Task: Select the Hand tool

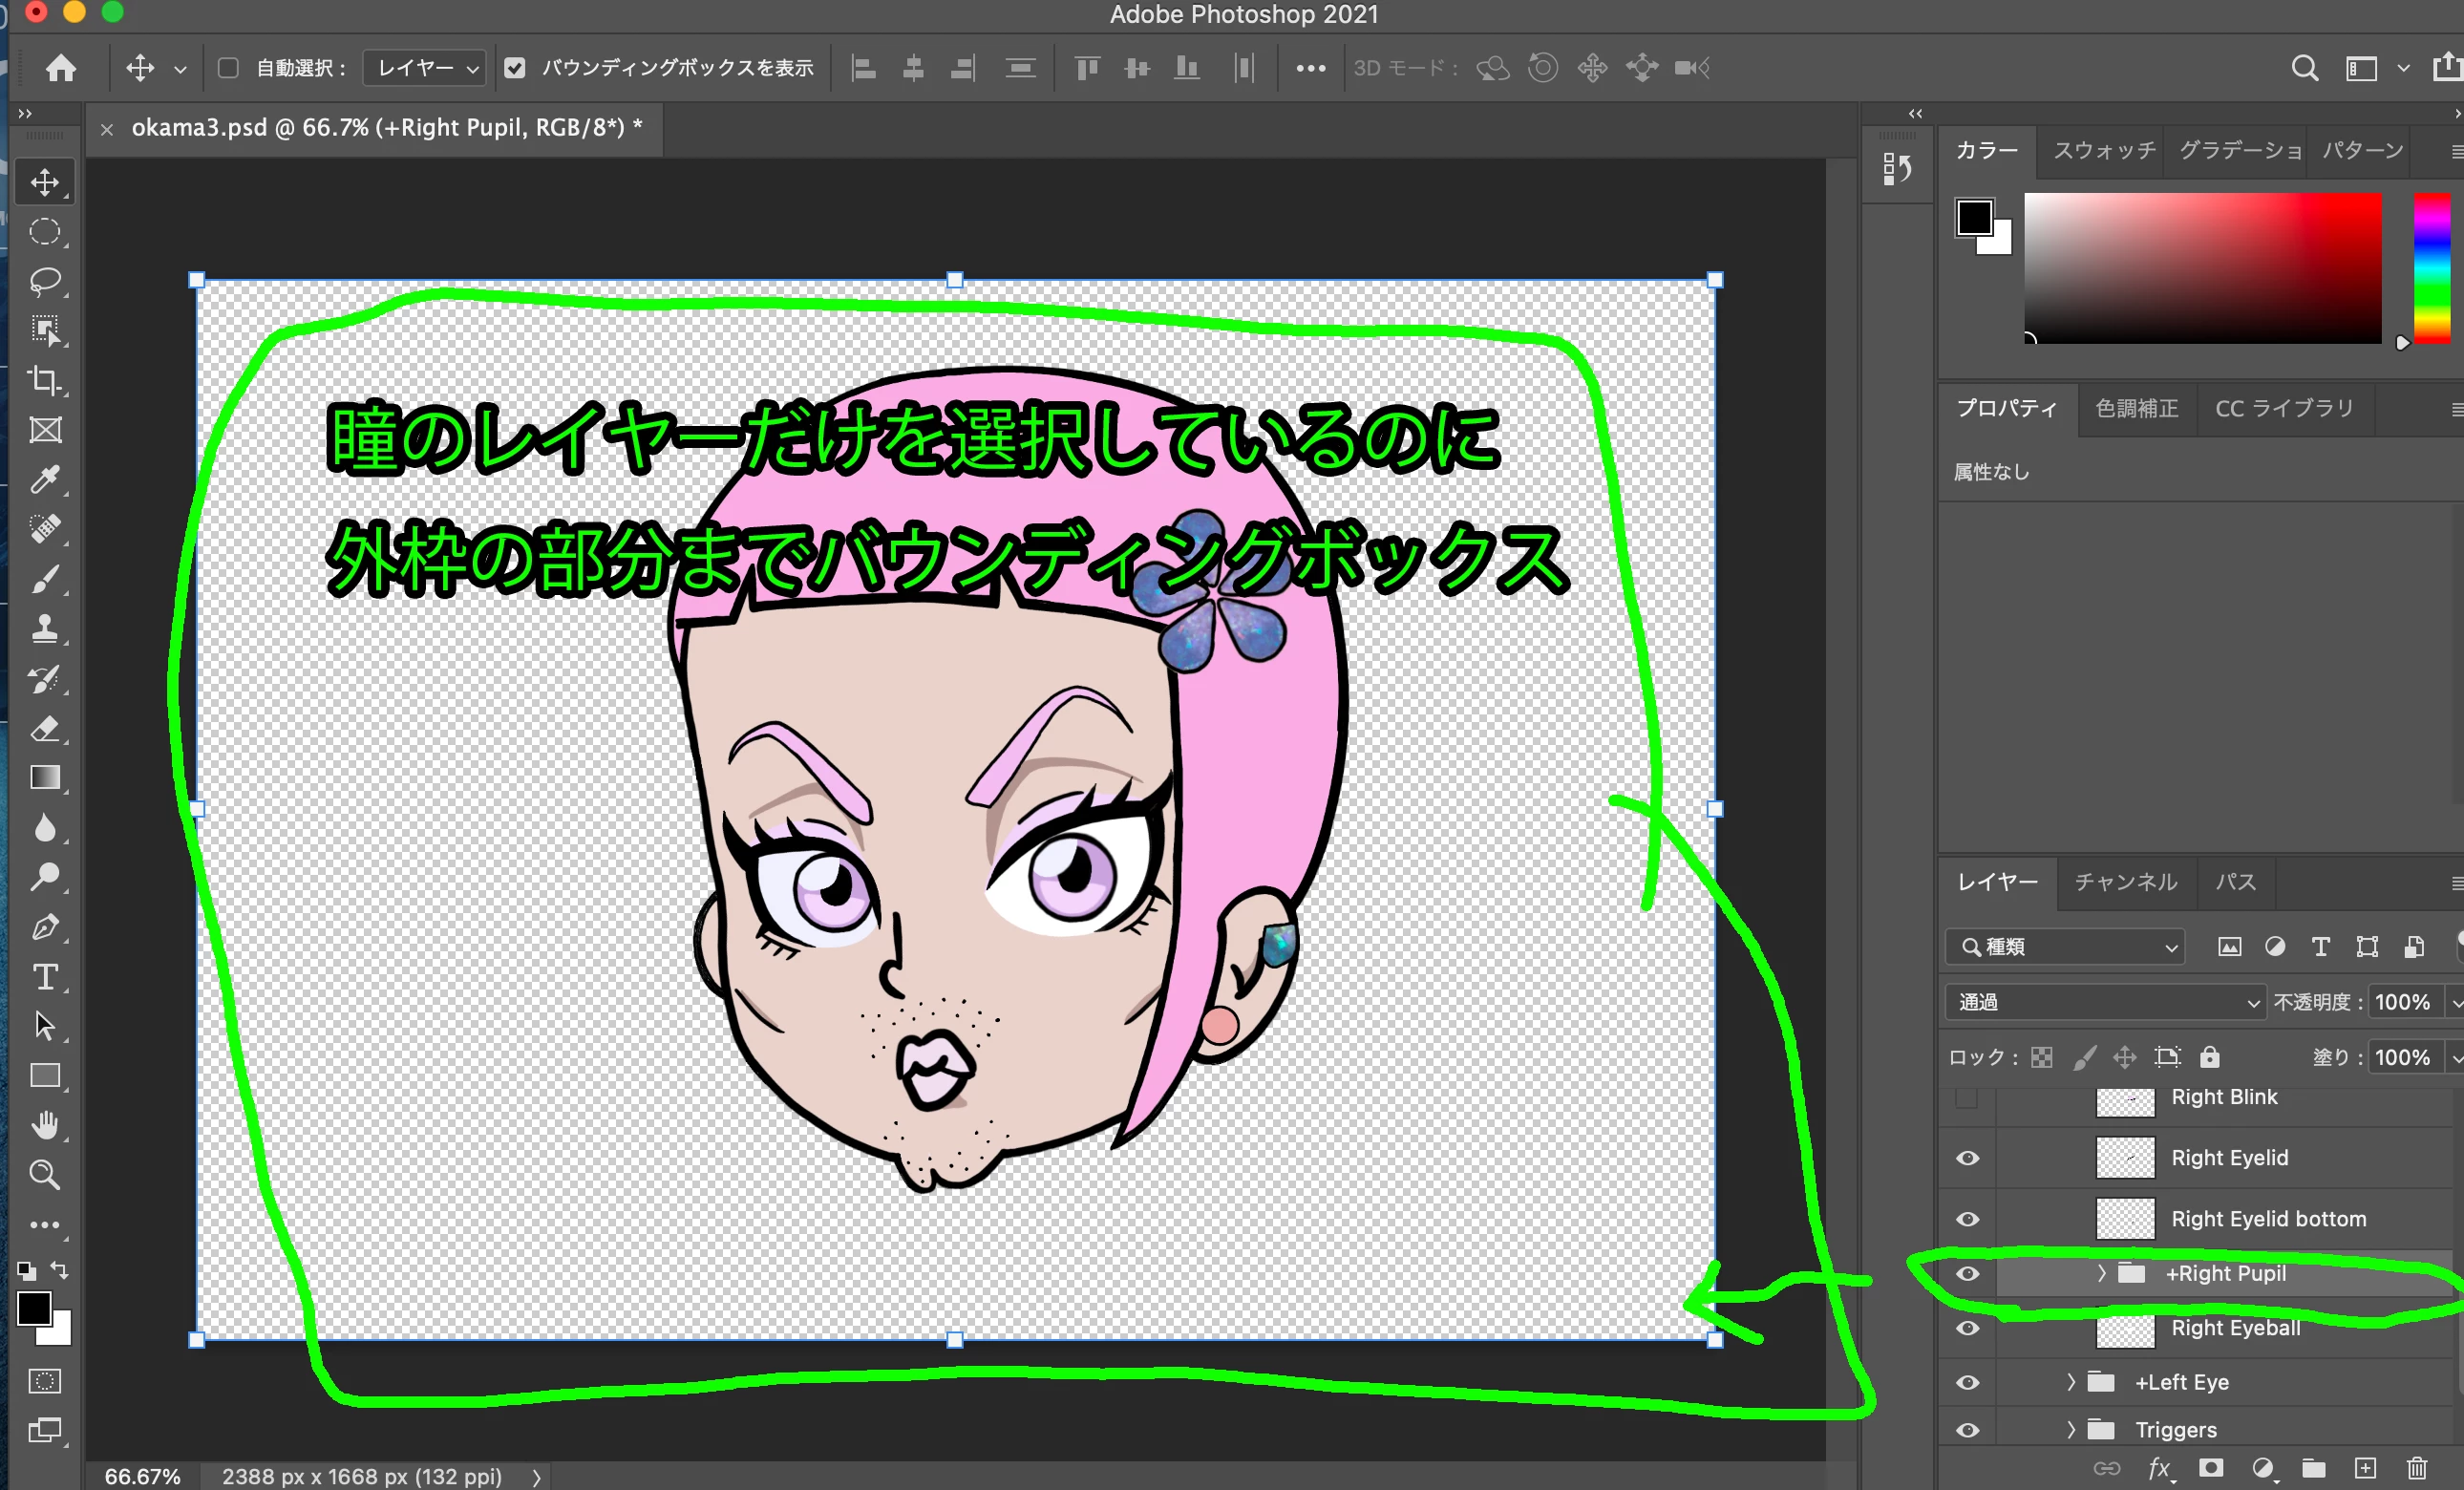Action: (x=45, y=1125)
